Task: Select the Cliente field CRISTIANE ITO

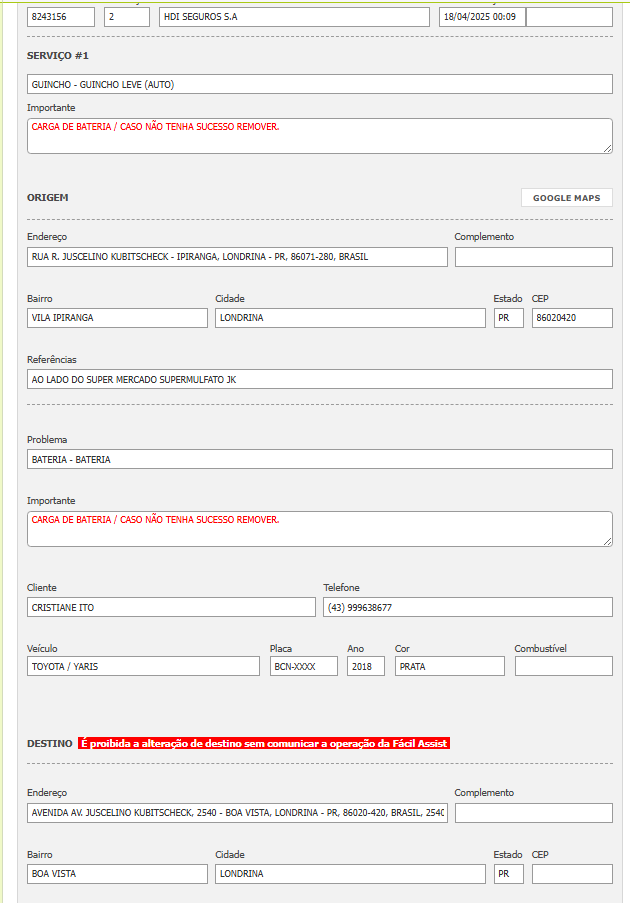Action: pyautogui.click(x=171, y=607)
